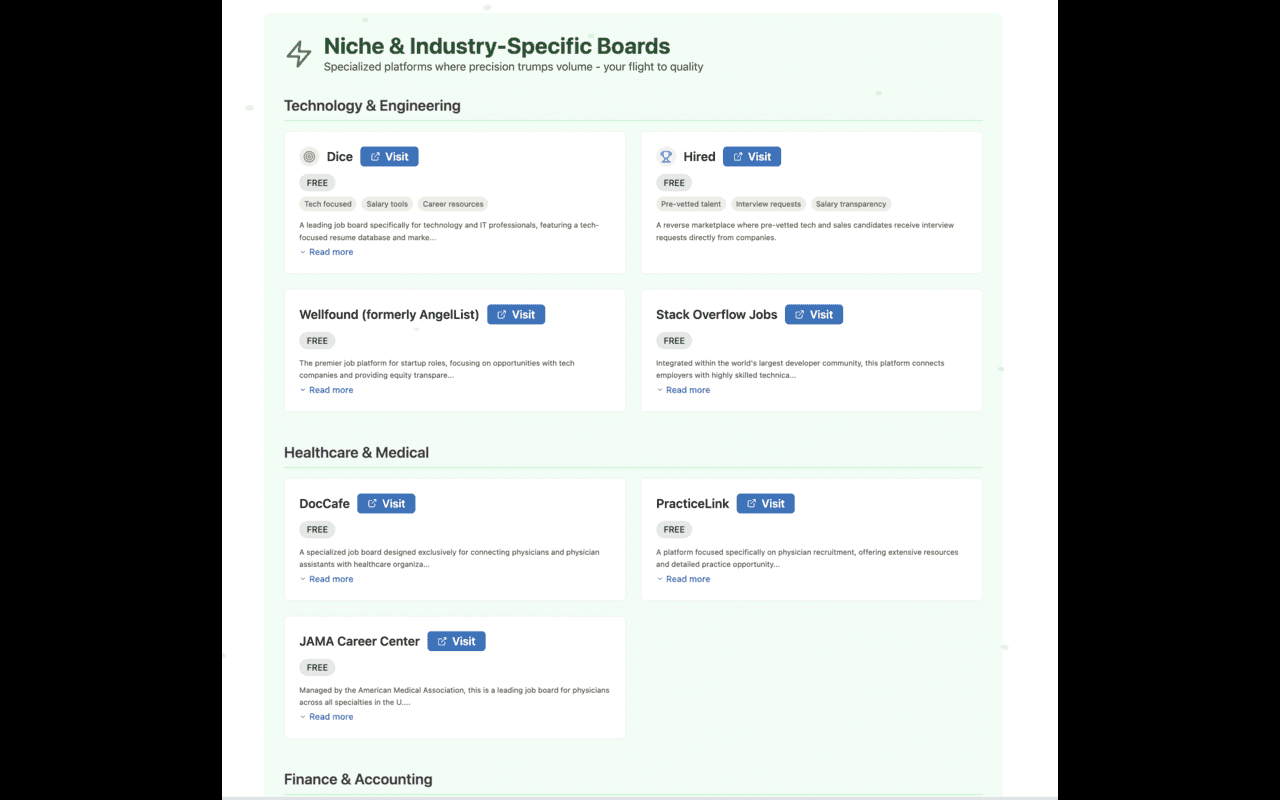
Task: Expand PracticeLink's Read more text
Action: [687, 579]
